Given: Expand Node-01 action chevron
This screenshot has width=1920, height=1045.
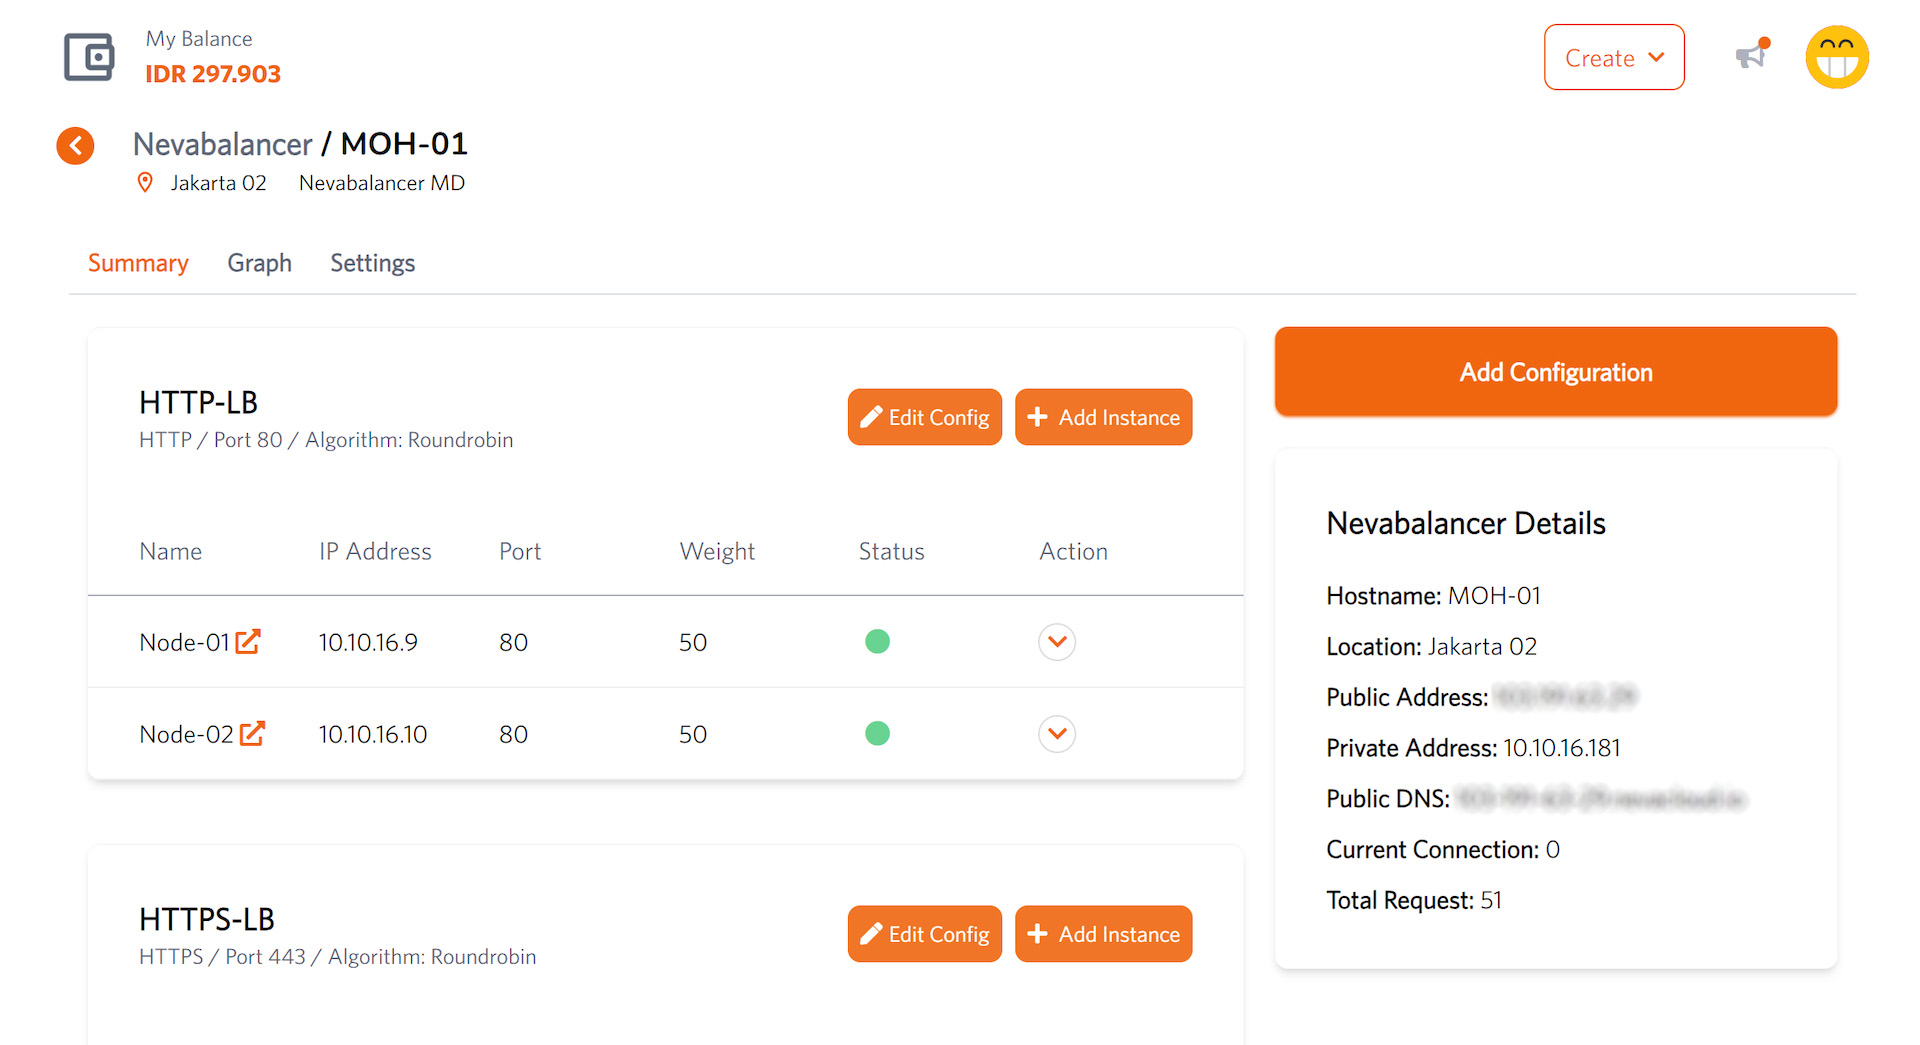Looking at the screenshot, I should coord(1057,642).
